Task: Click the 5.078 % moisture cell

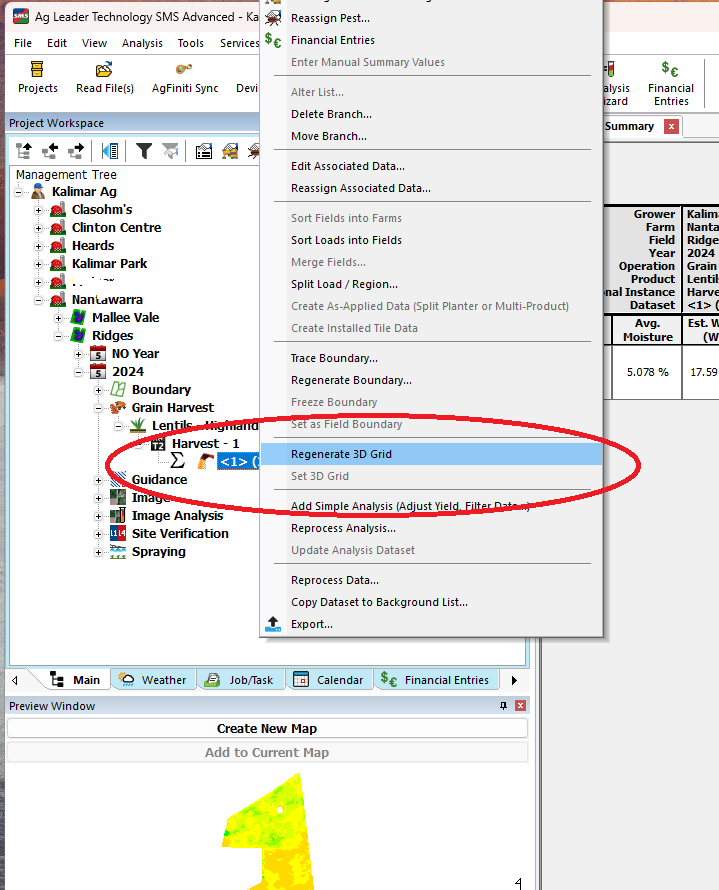Action: [x=647, y=372]
